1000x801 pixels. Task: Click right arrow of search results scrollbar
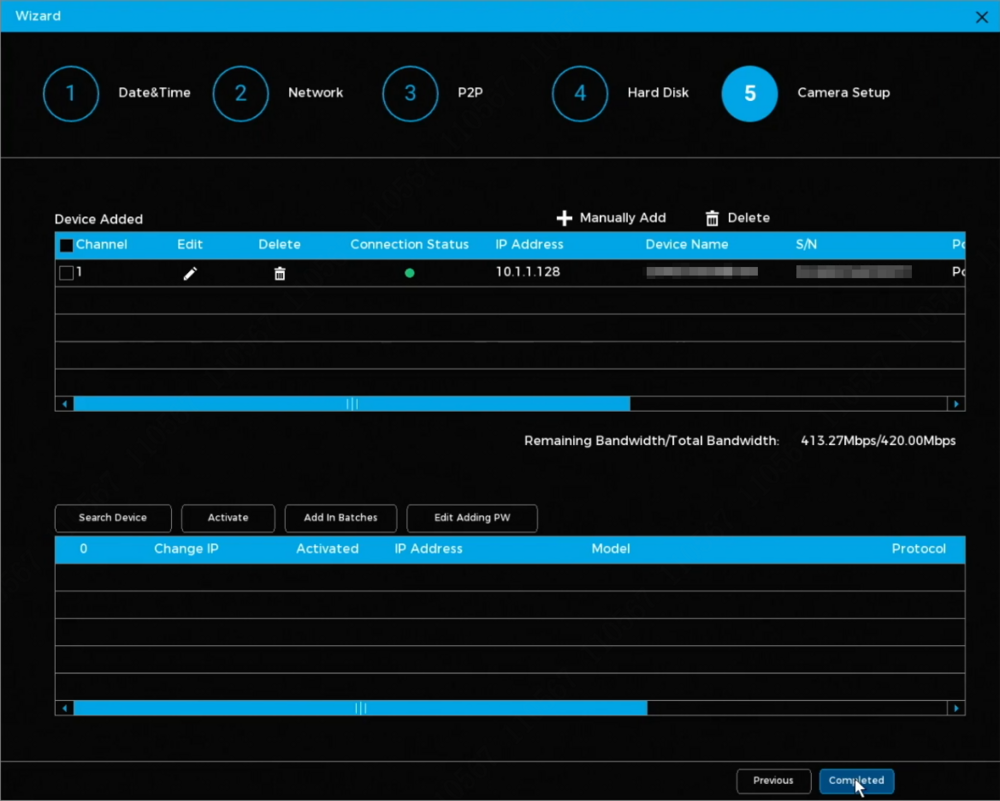(x=957, y=708)
